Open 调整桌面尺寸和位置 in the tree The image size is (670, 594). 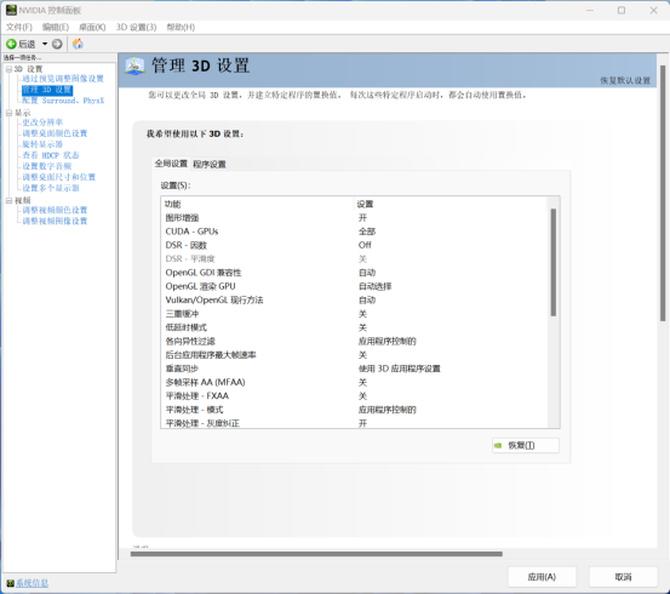coord(59,177)
